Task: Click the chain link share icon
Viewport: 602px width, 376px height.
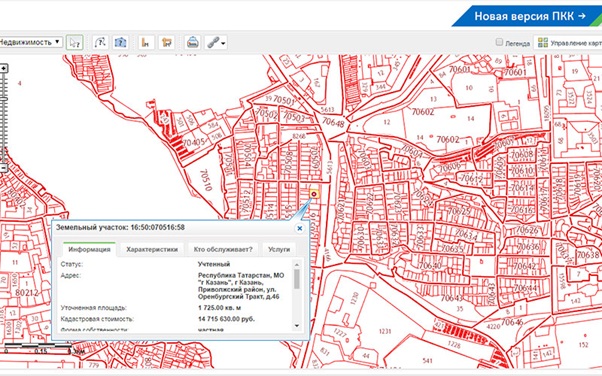Action: tap(212, 42)
